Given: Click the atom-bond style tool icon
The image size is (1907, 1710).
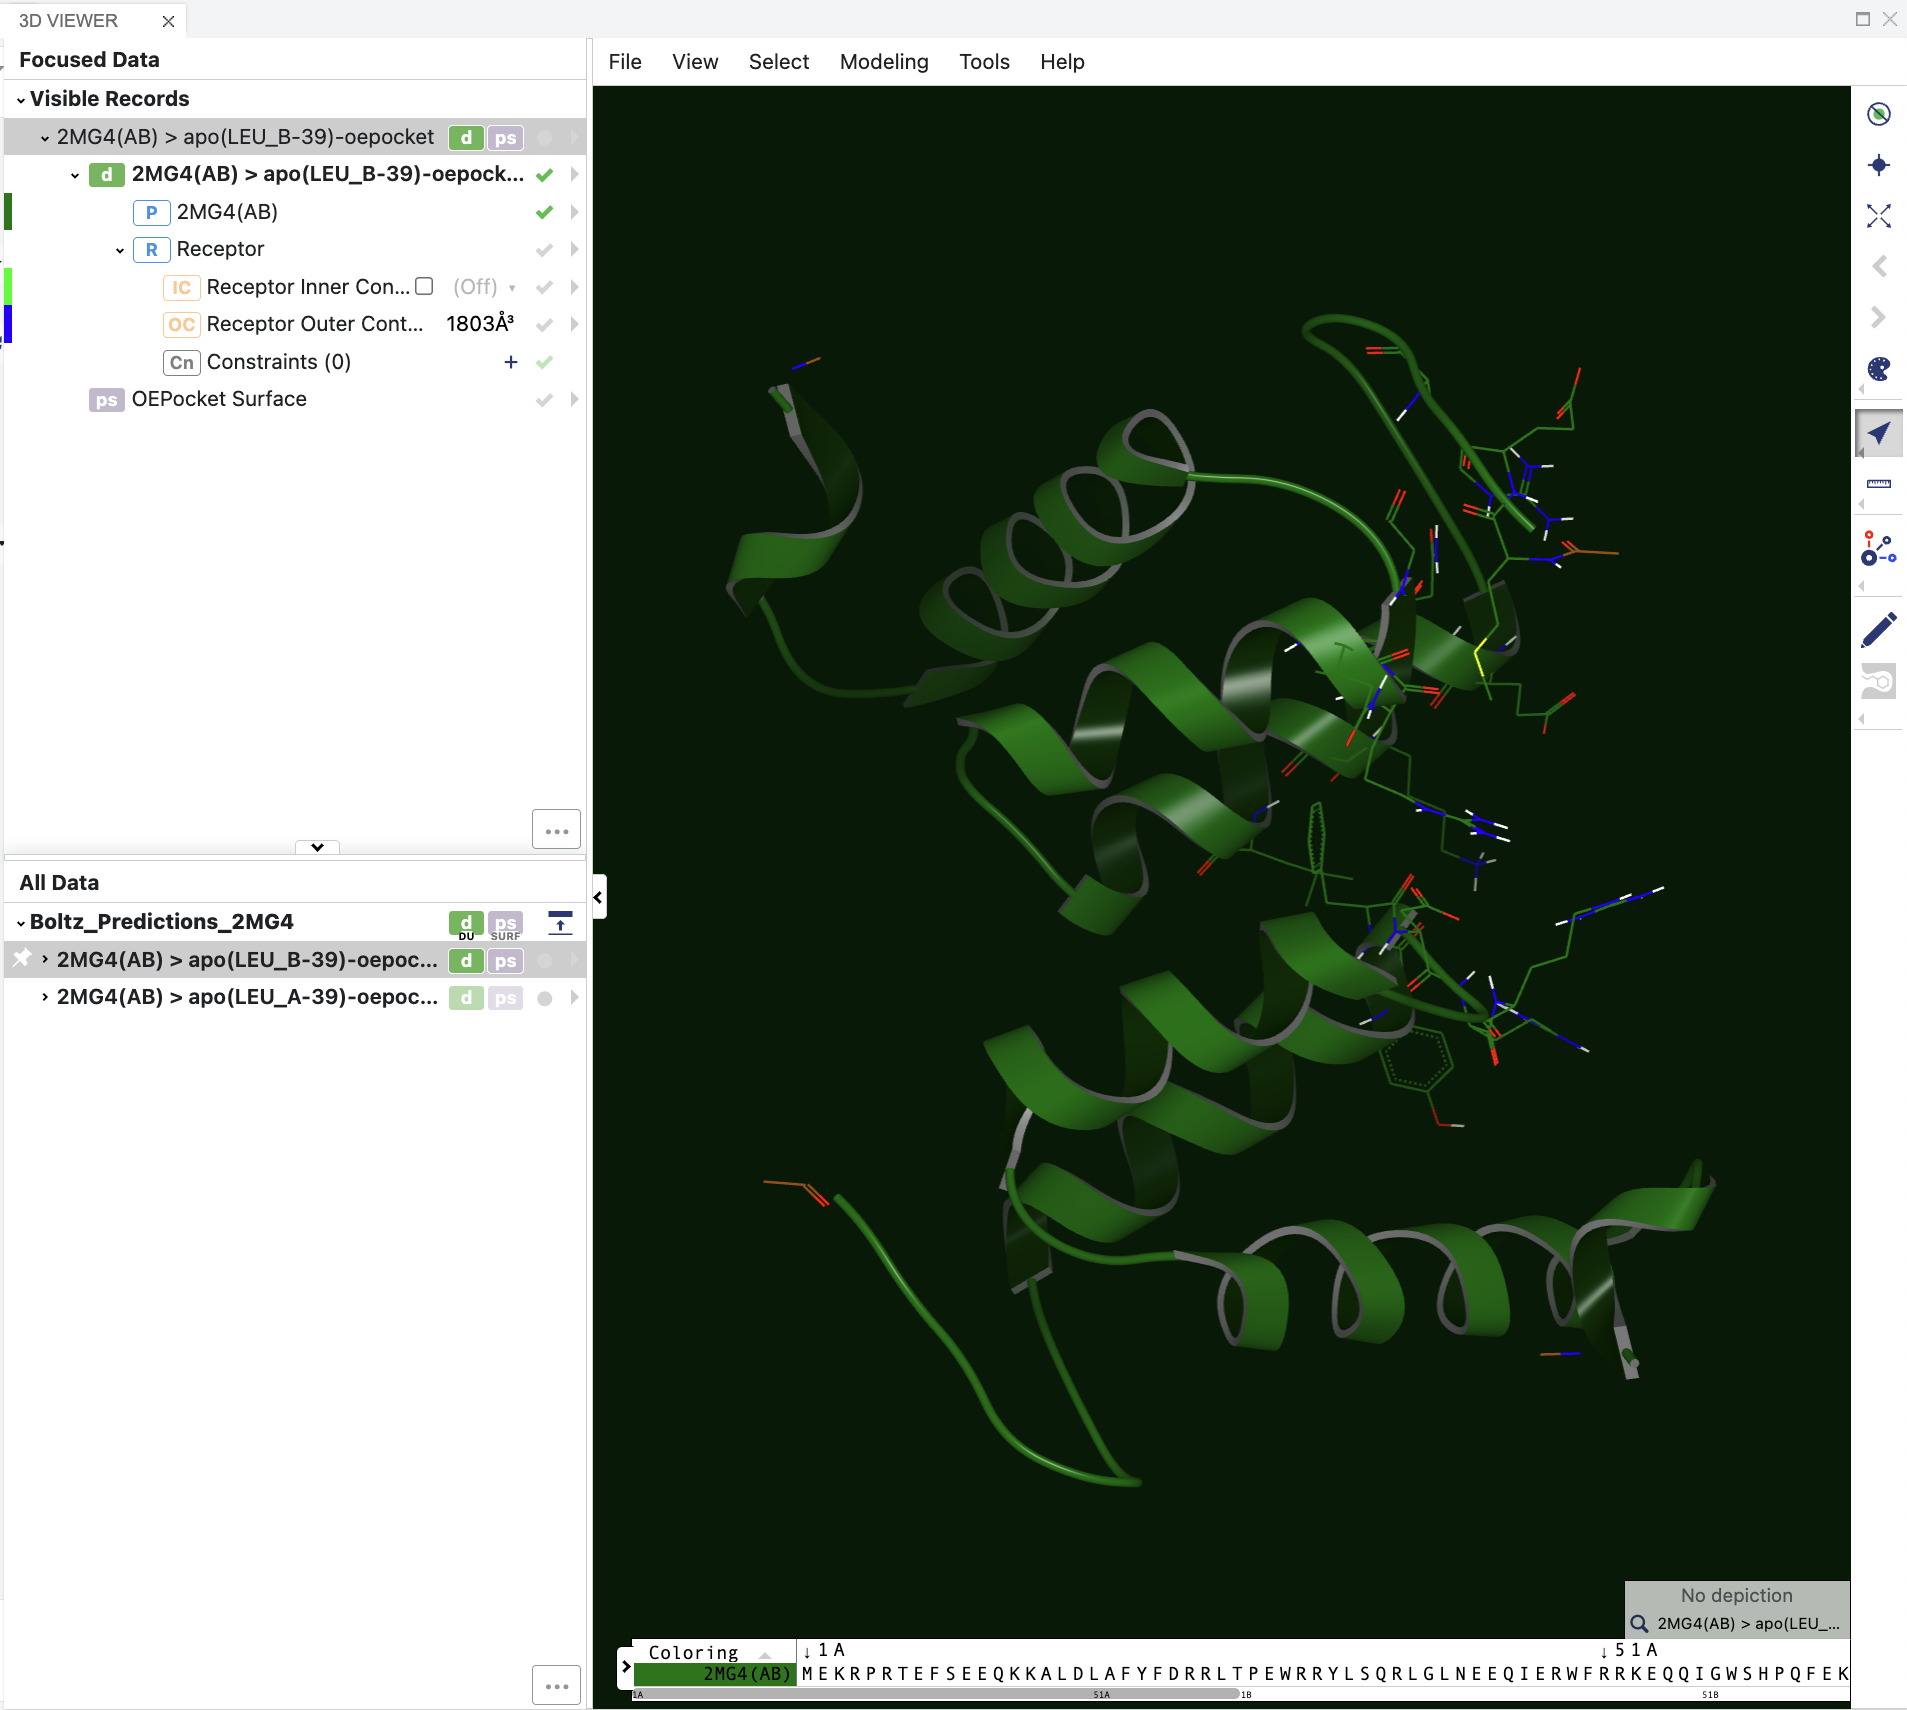Looking at the screenshot, I should [x=1879, y=549].
